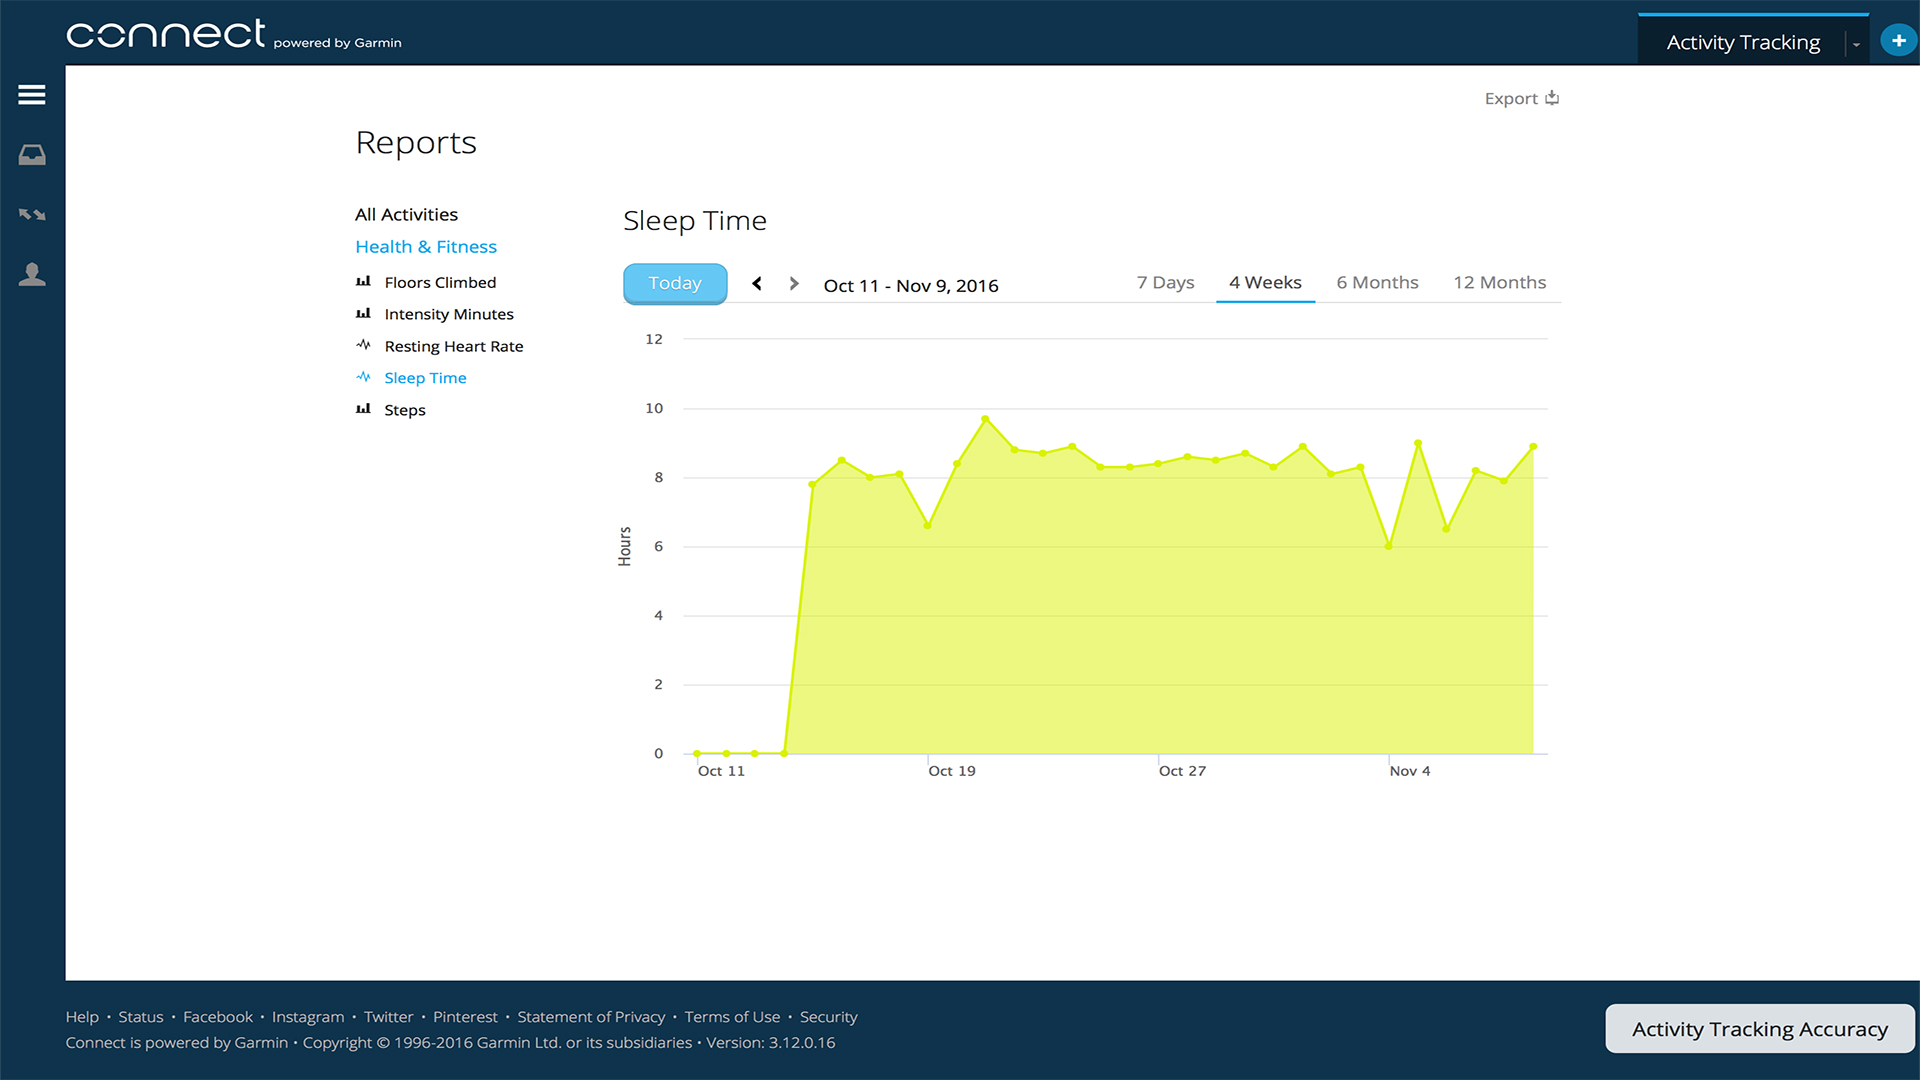The height and width of the screenshot is (1080, 1920).
Task: Open the hamburger navigation menu
Action: coord(32,95)
